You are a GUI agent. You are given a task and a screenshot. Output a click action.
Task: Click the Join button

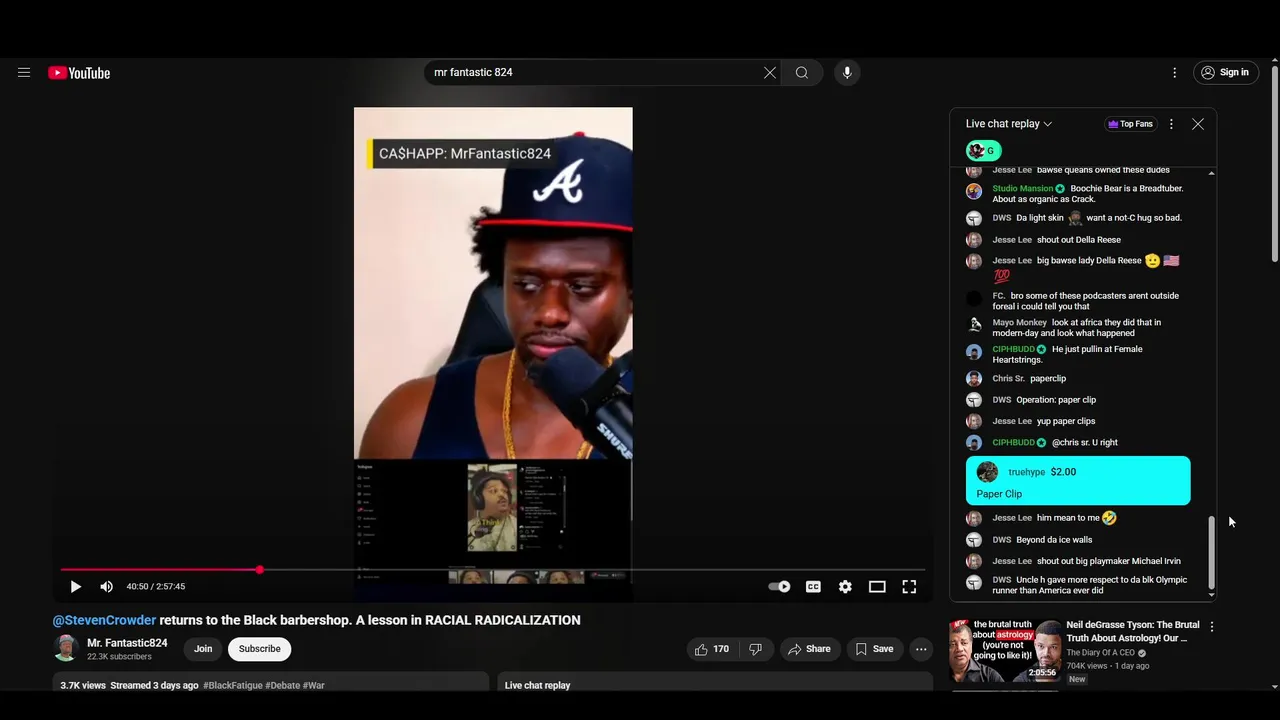coord(203,649)
